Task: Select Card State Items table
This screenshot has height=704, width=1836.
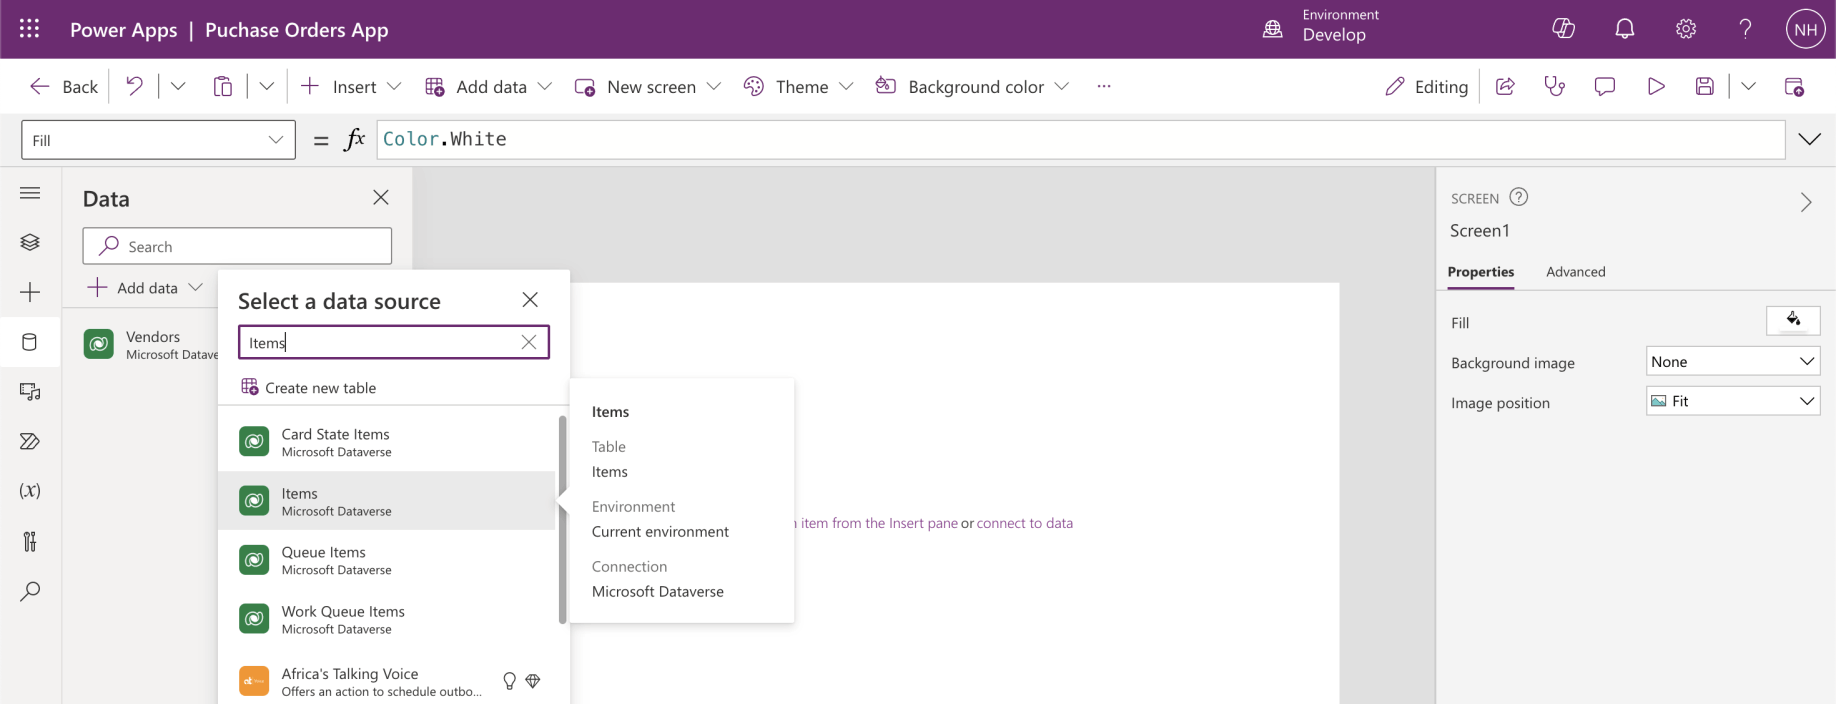Action: [387, 442]
